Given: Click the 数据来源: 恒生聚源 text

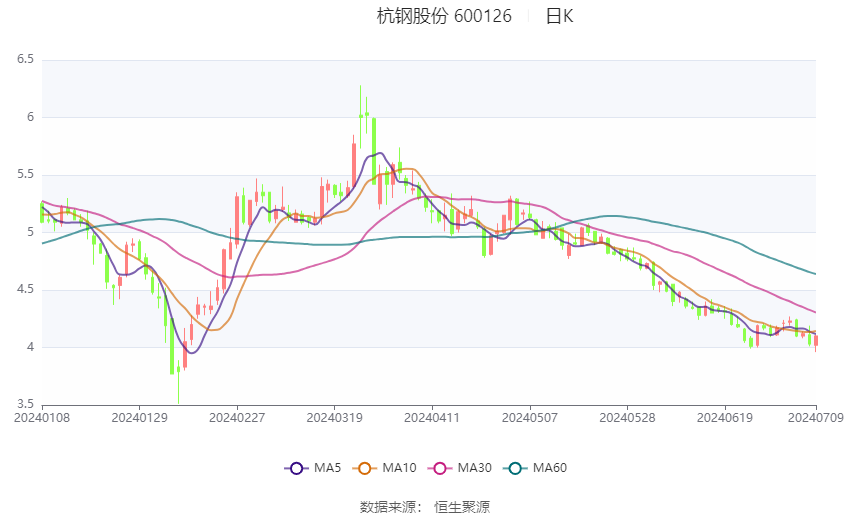Looking at the screenshot, I should point(424,507).
